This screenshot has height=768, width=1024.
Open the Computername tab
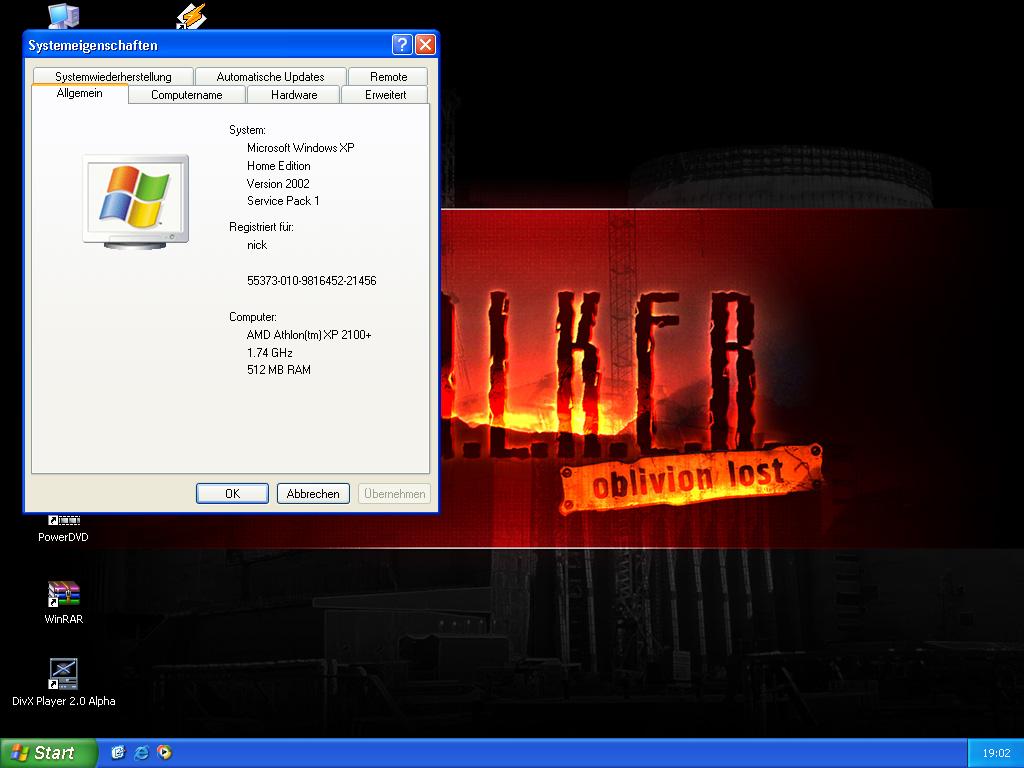[x=187, y=95]
